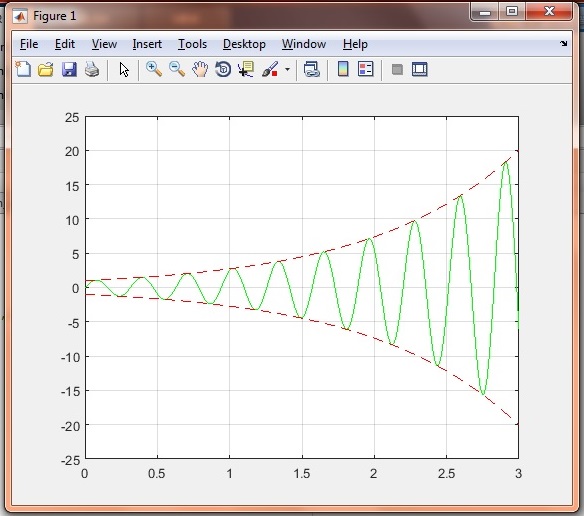Hide plot tools with the gray square icon

397,70
